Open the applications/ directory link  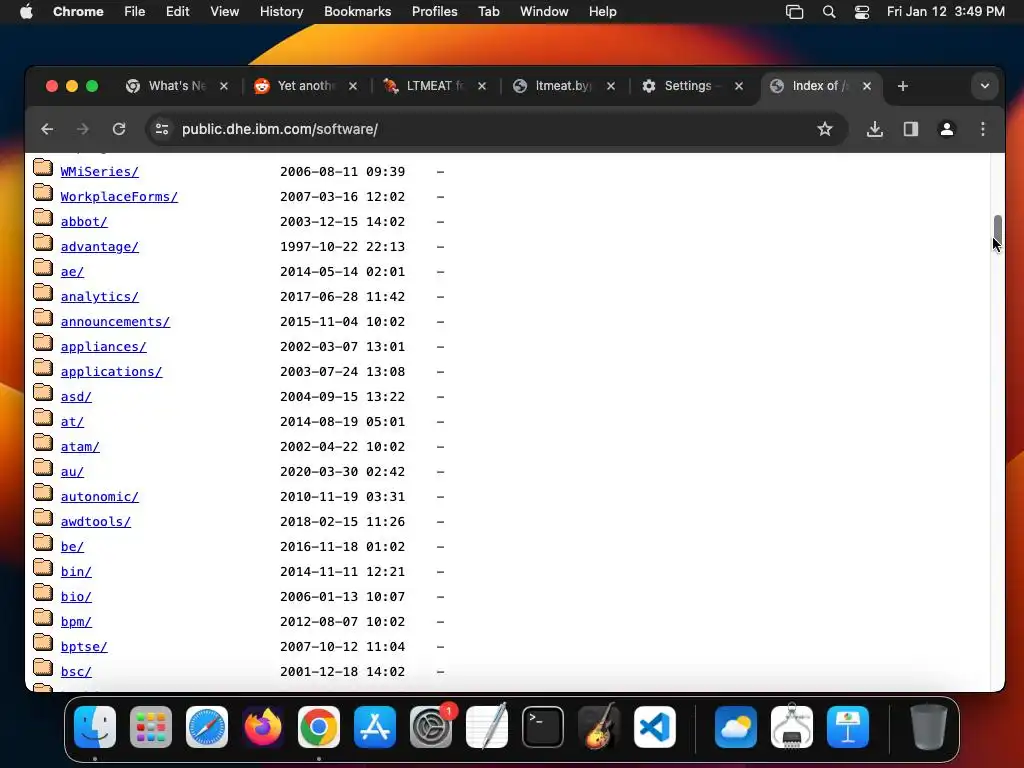click(x=111, y=372)
